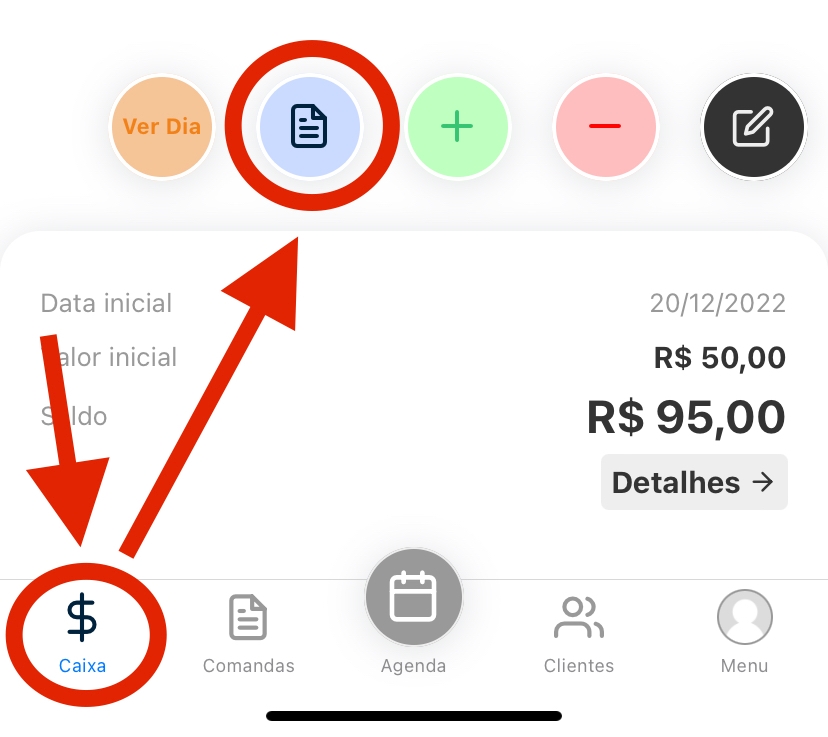Switch to the Clientes tab label

pyautogui.click(x=579, y=666)
